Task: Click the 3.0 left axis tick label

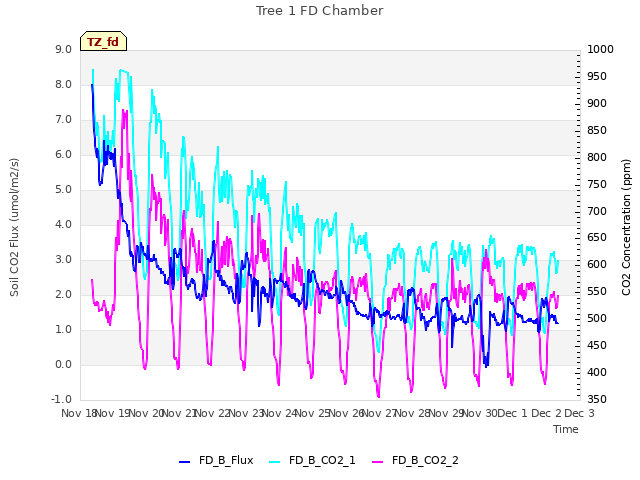Action: click(x=64, y=259)
